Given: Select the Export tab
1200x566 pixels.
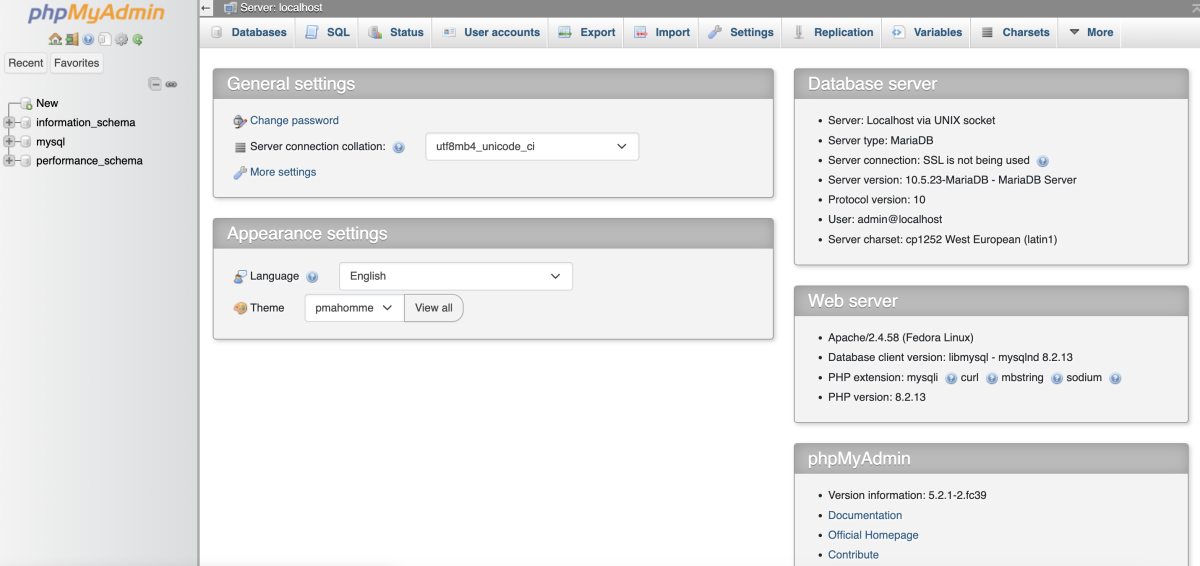Looking at the screenshot, I should click(x=587, y=32).
